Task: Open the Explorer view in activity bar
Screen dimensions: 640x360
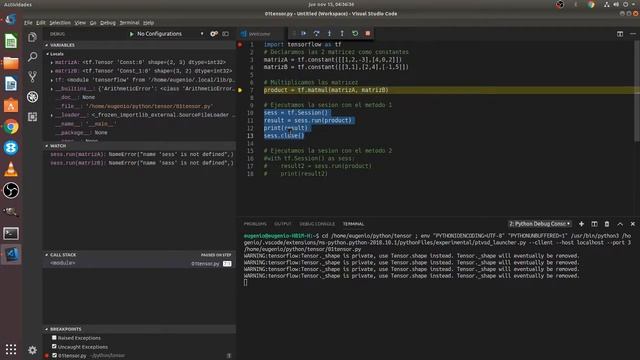Action: point(32,37)
